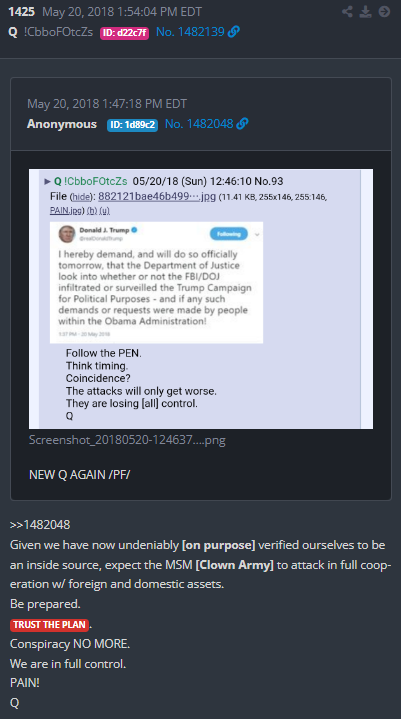Click the Q !CbboFOtcZs tripcode name
401x719 pixels.
[51, 32]
